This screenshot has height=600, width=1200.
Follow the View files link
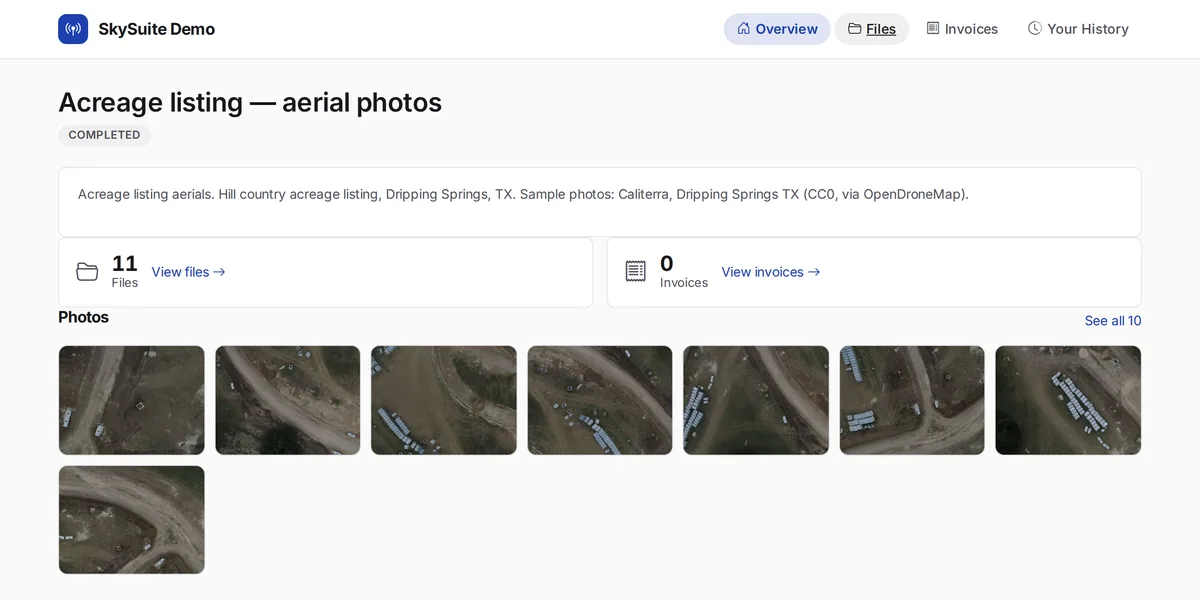pyautogui.click(x=189, y=272)
